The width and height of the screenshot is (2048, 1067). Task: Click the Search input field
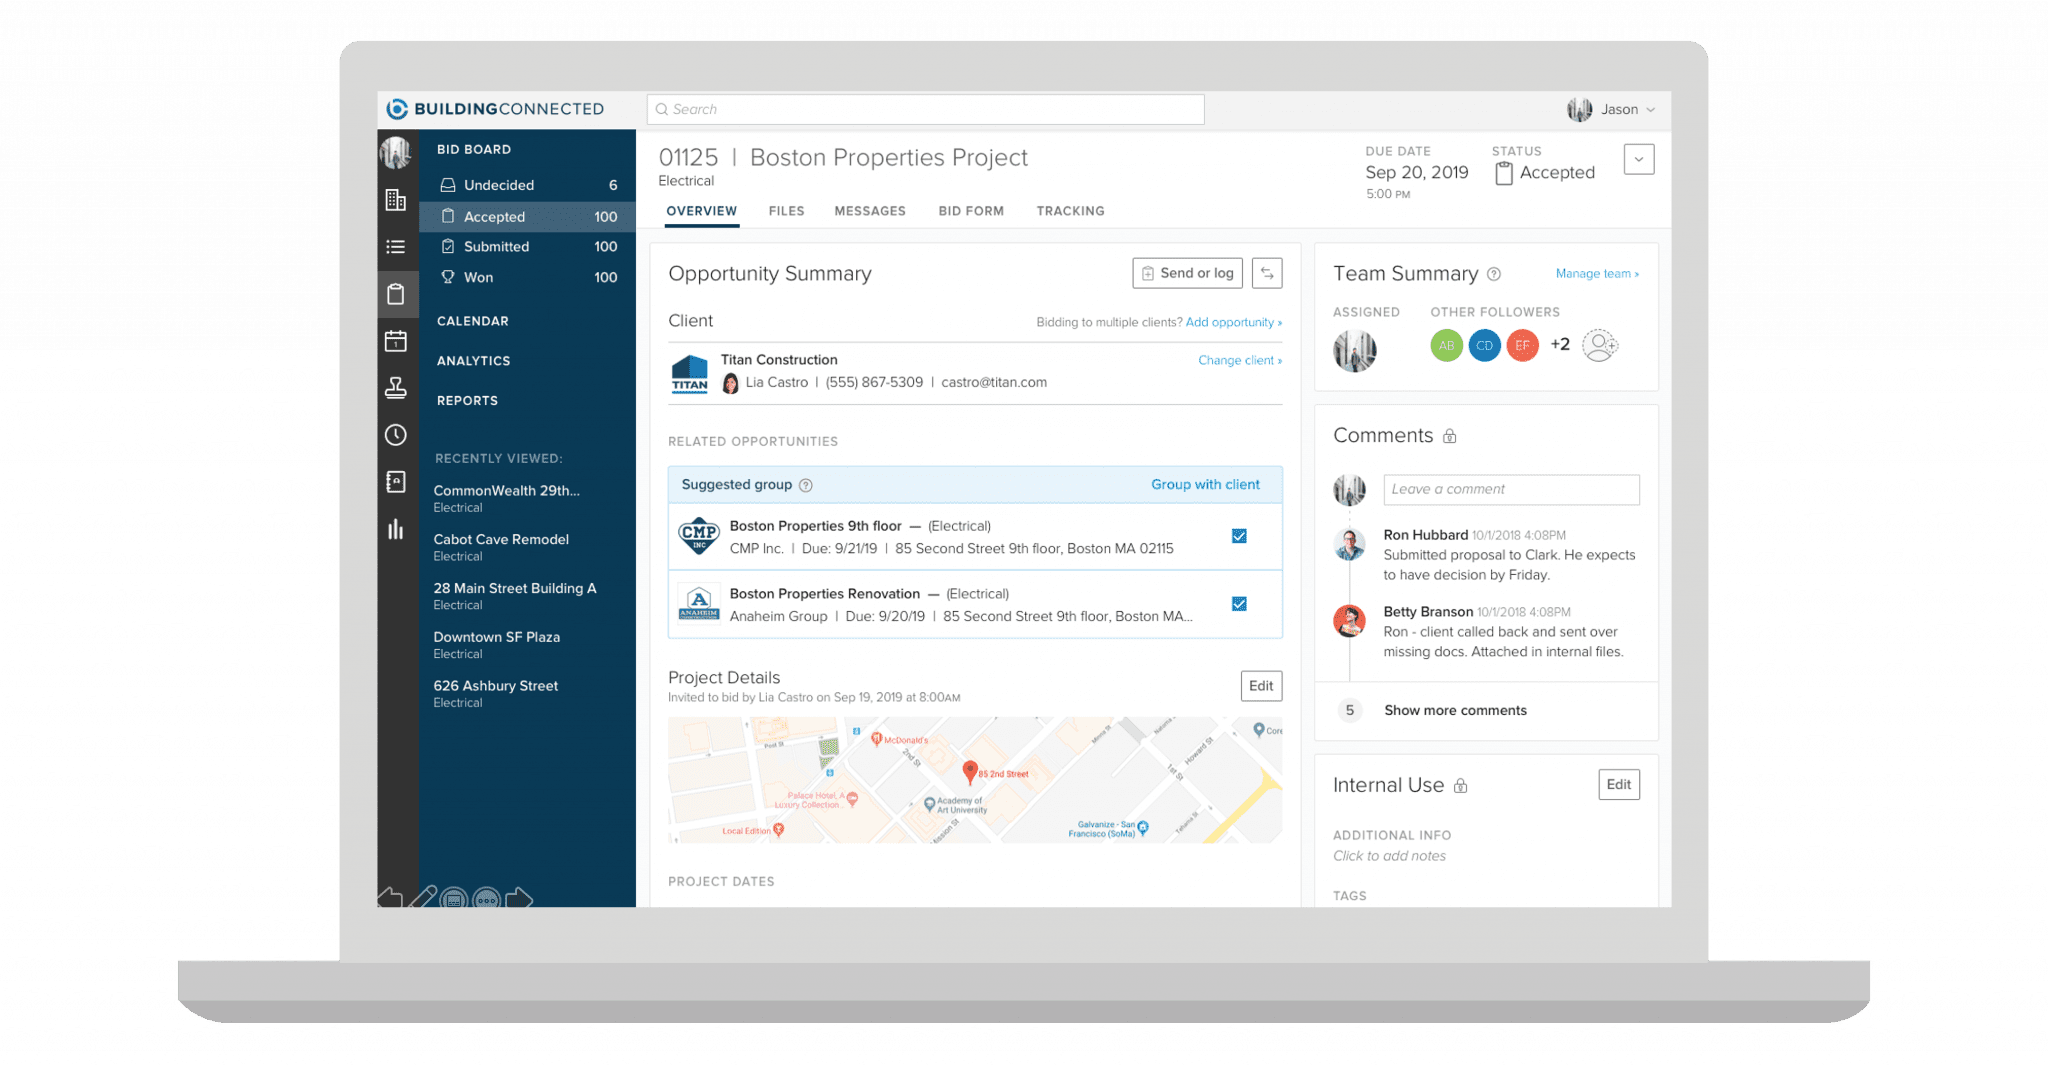(x=925, y=109)
